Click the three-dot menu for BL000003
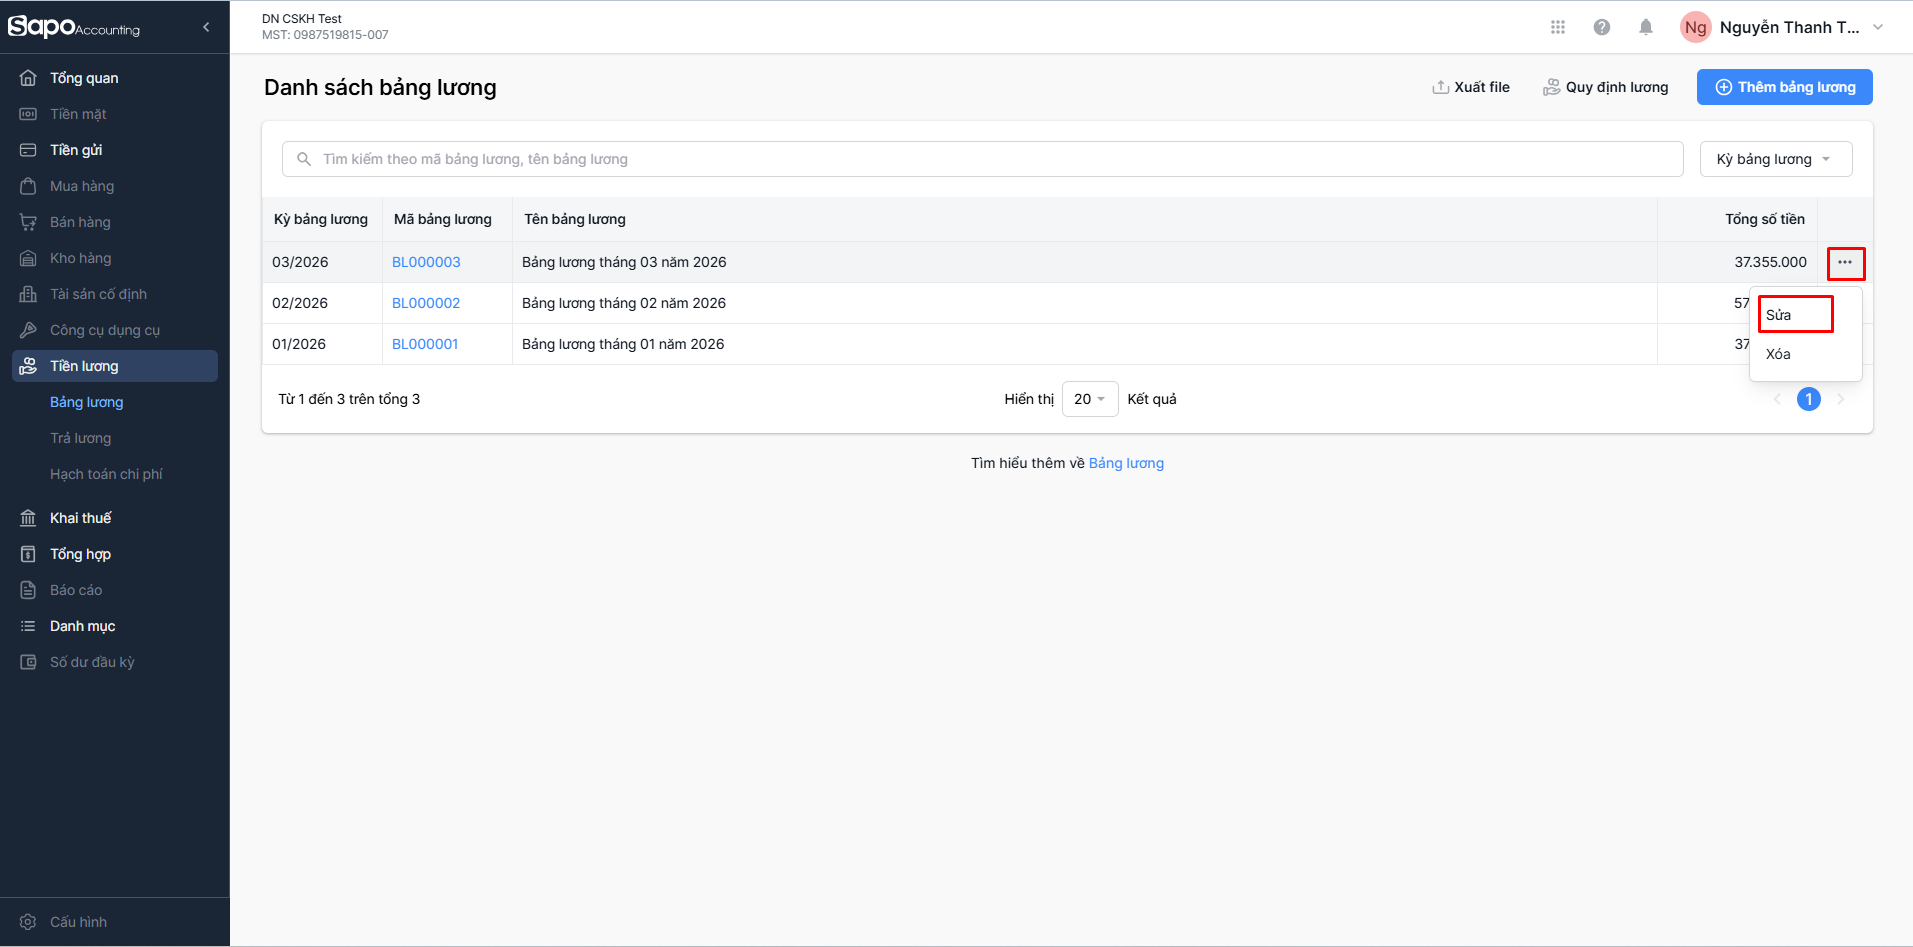 pos(1845,263)
